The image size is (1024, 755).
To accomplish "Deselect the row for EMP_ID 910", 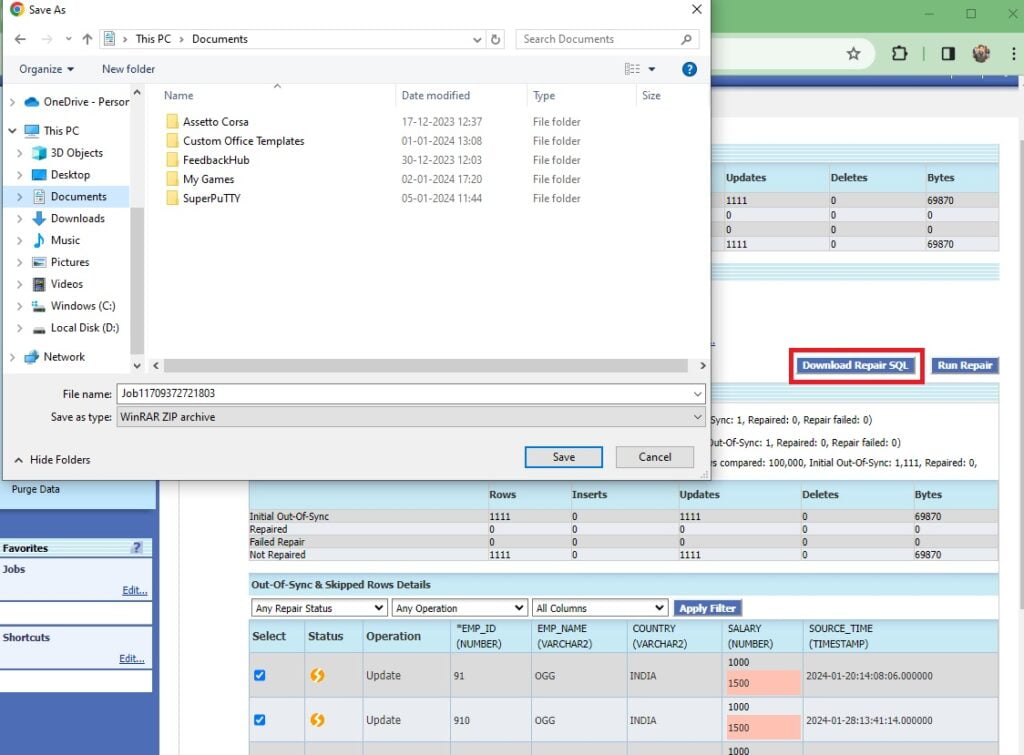I will coord(260,719).
